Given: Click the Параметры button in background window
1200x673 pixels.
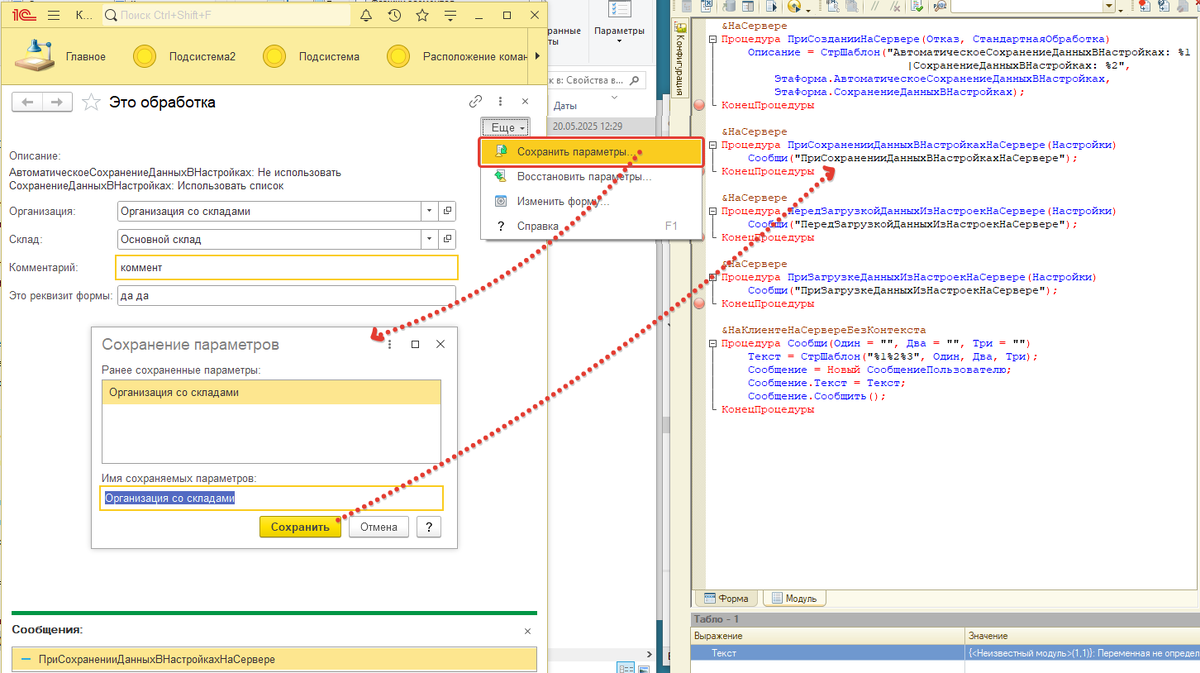Looking at the screenshot, I should 620,20.
